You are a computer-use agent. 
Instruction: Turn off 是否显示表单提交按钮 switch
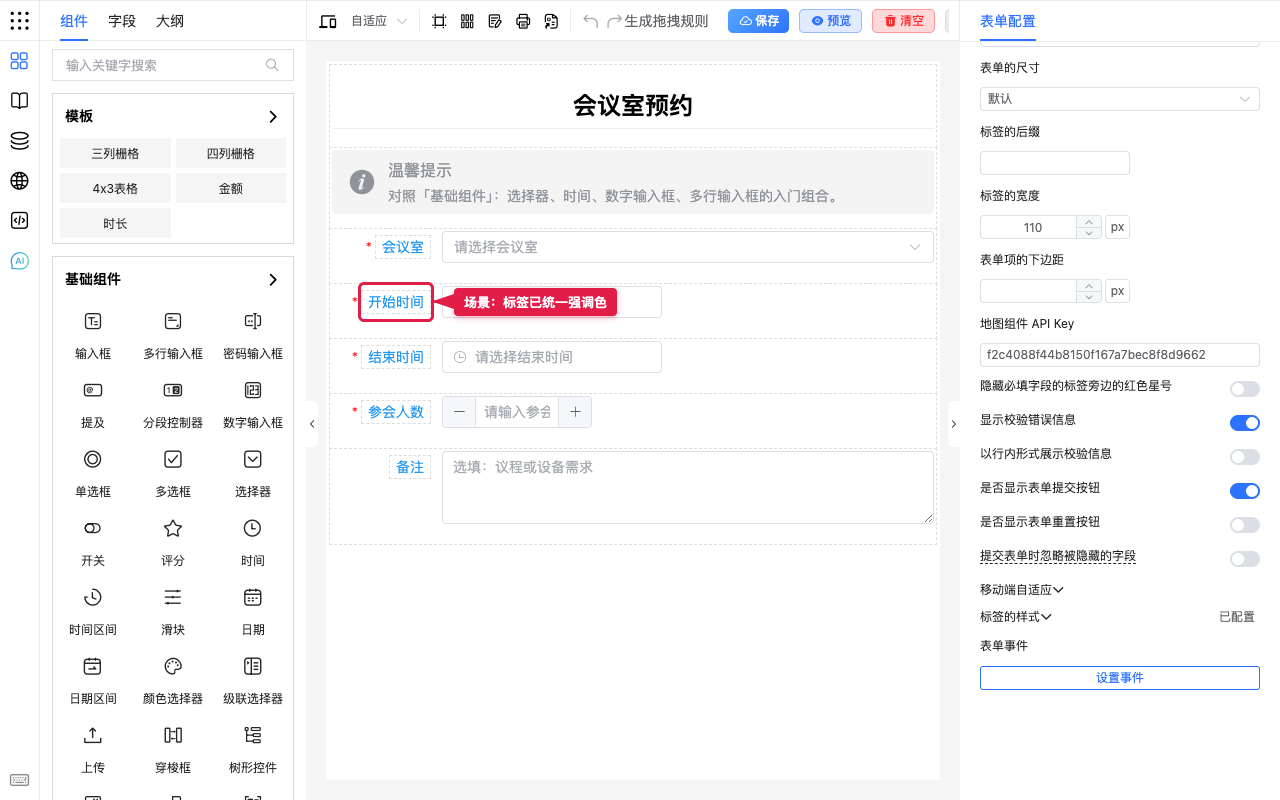tap(1245, 491)
